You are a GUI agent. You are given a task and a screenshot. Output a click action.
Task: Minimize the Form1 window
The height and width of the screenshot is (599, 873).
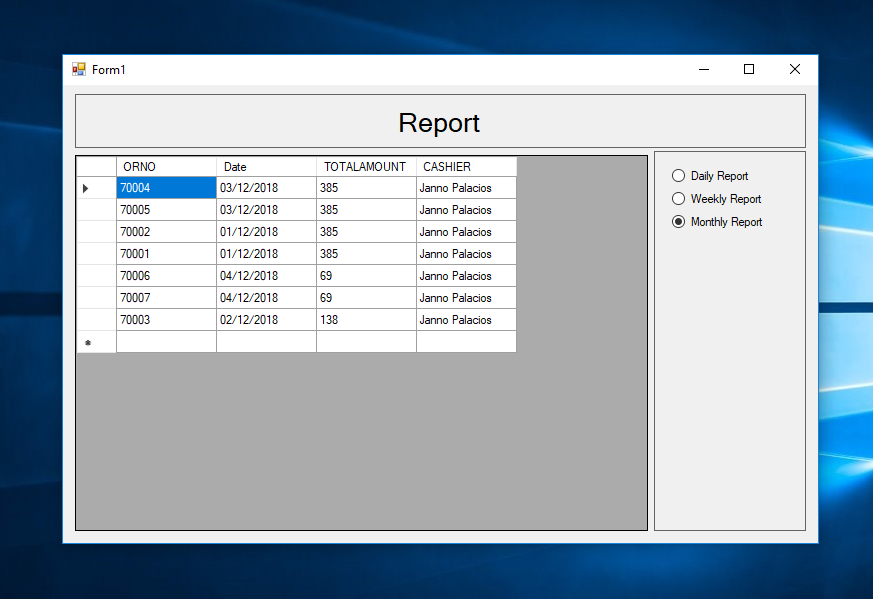click(x=704, y=70)
